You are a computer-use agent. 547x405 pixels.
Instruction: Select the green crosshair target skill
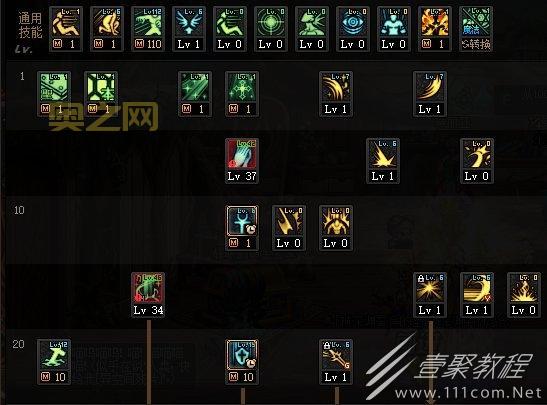271,29
